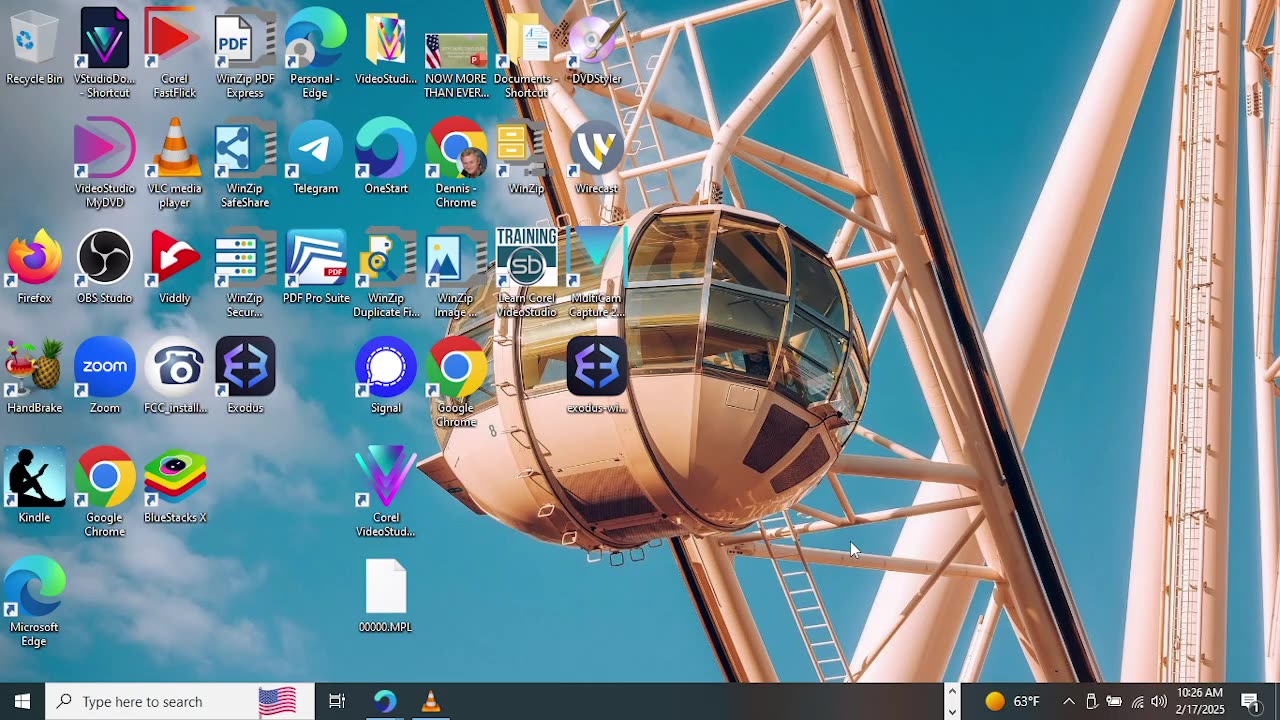
Task: Select the VStudioDo... Shortcut desktop icon
Action: pos(105,53)
